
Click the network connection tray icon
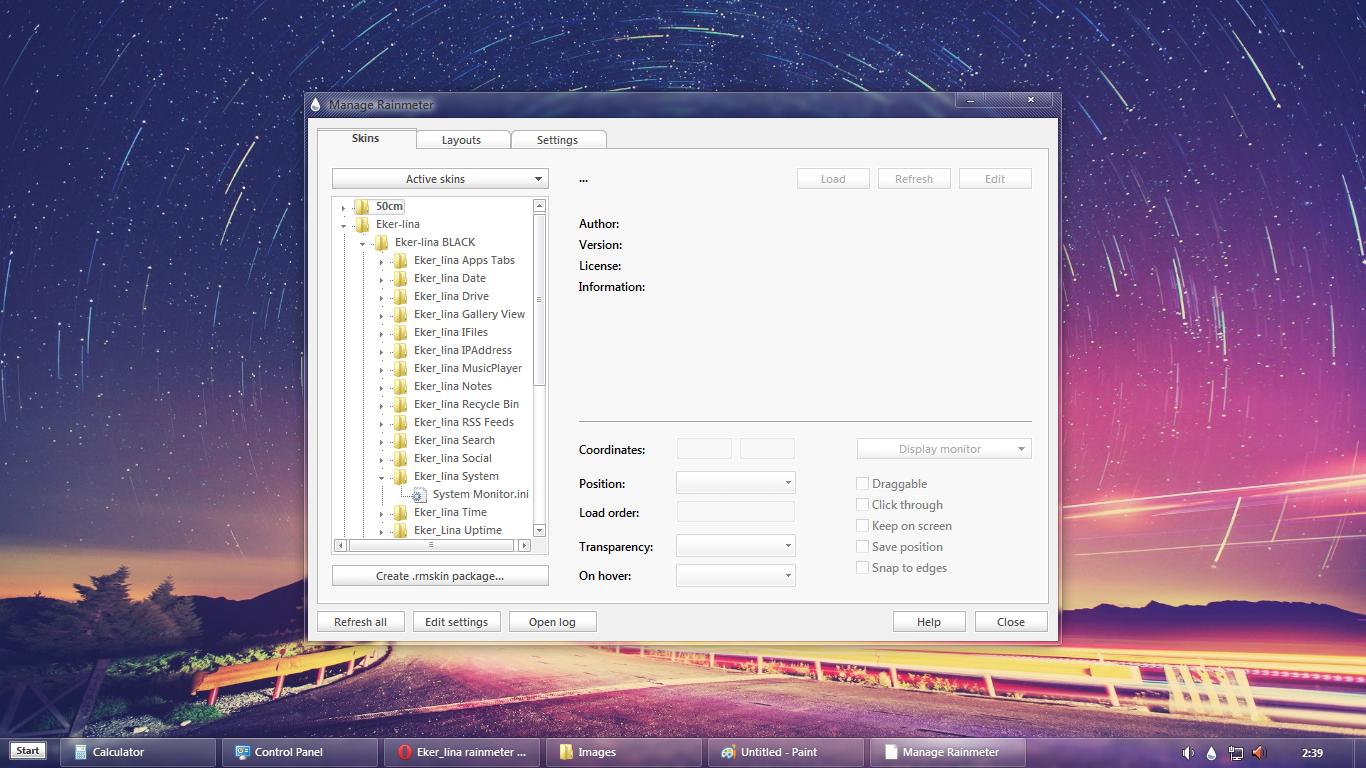click(x=1236, y=753)
